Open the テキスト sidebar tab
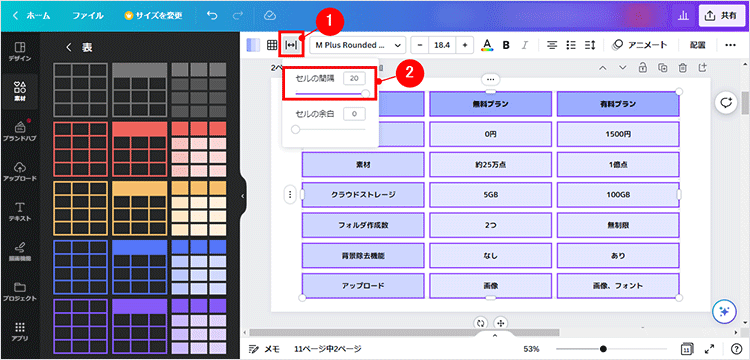The width and height of the screenshot is (750, 360). click(x=20, y=211)
